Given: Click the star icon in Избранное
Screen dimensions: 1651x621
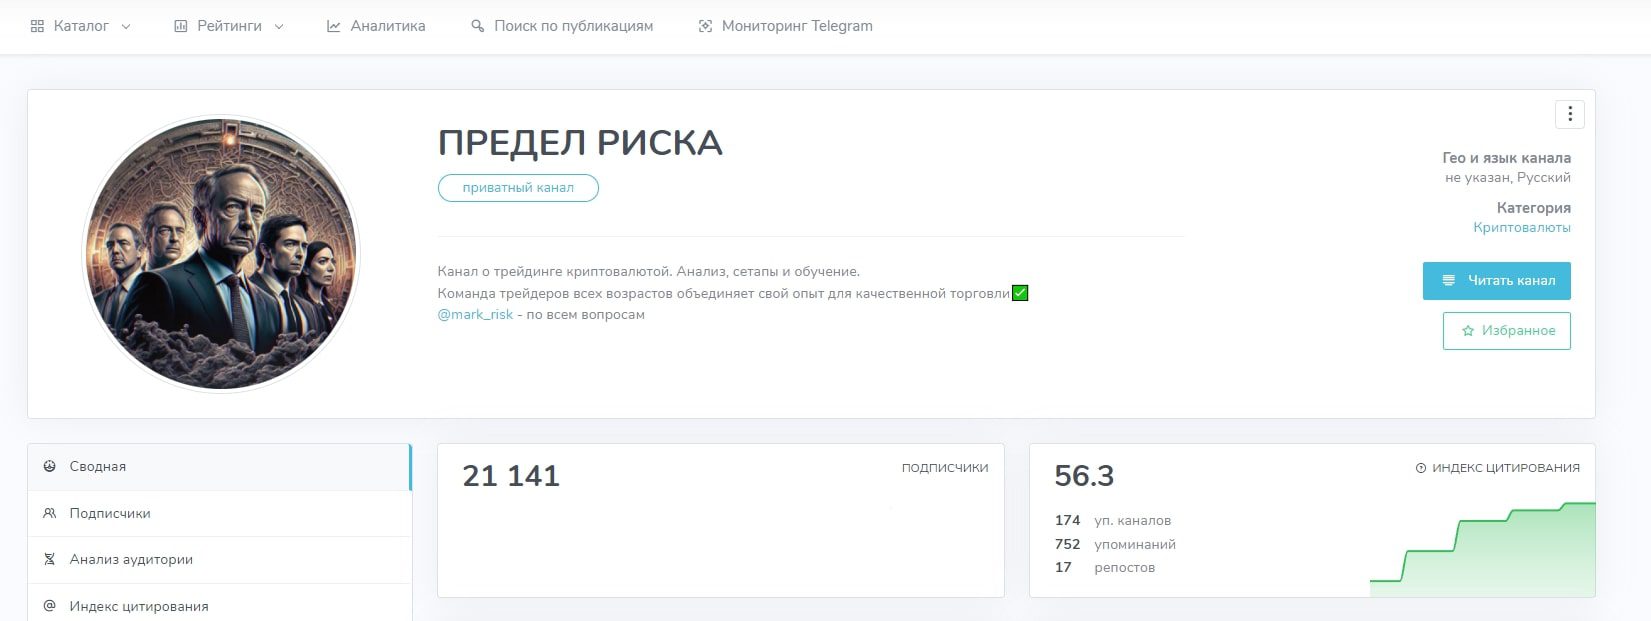Looking at the screenshot, I should pos(1468,331).
